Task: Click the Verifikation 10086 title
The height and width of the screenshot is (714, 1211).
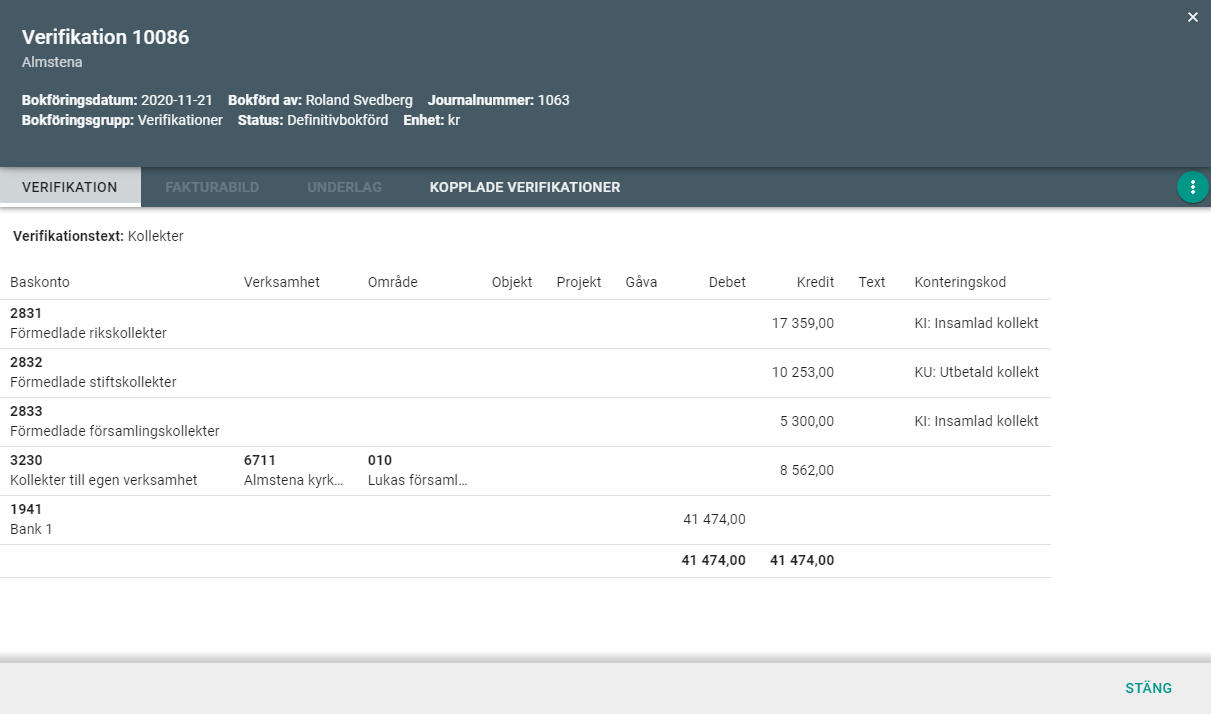Action: [x=106, y=37]
